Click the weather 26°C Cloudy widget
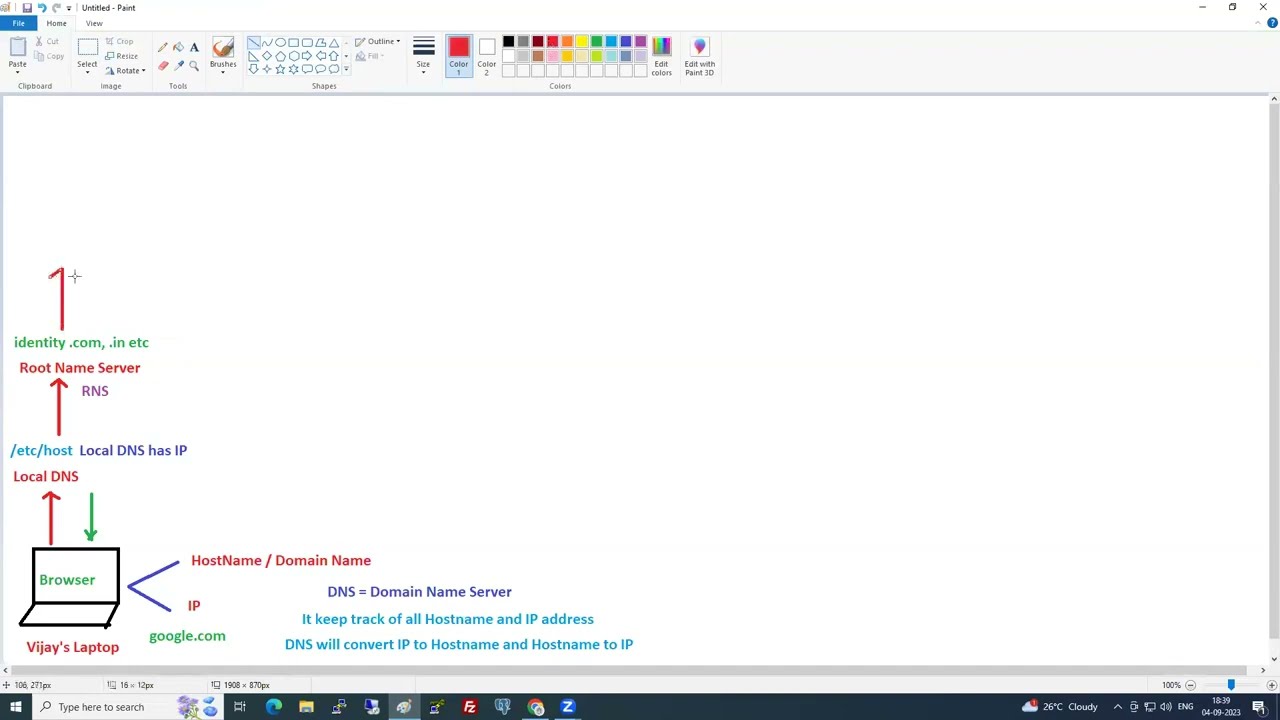The image size is (1280, 720). point(1059,707)
